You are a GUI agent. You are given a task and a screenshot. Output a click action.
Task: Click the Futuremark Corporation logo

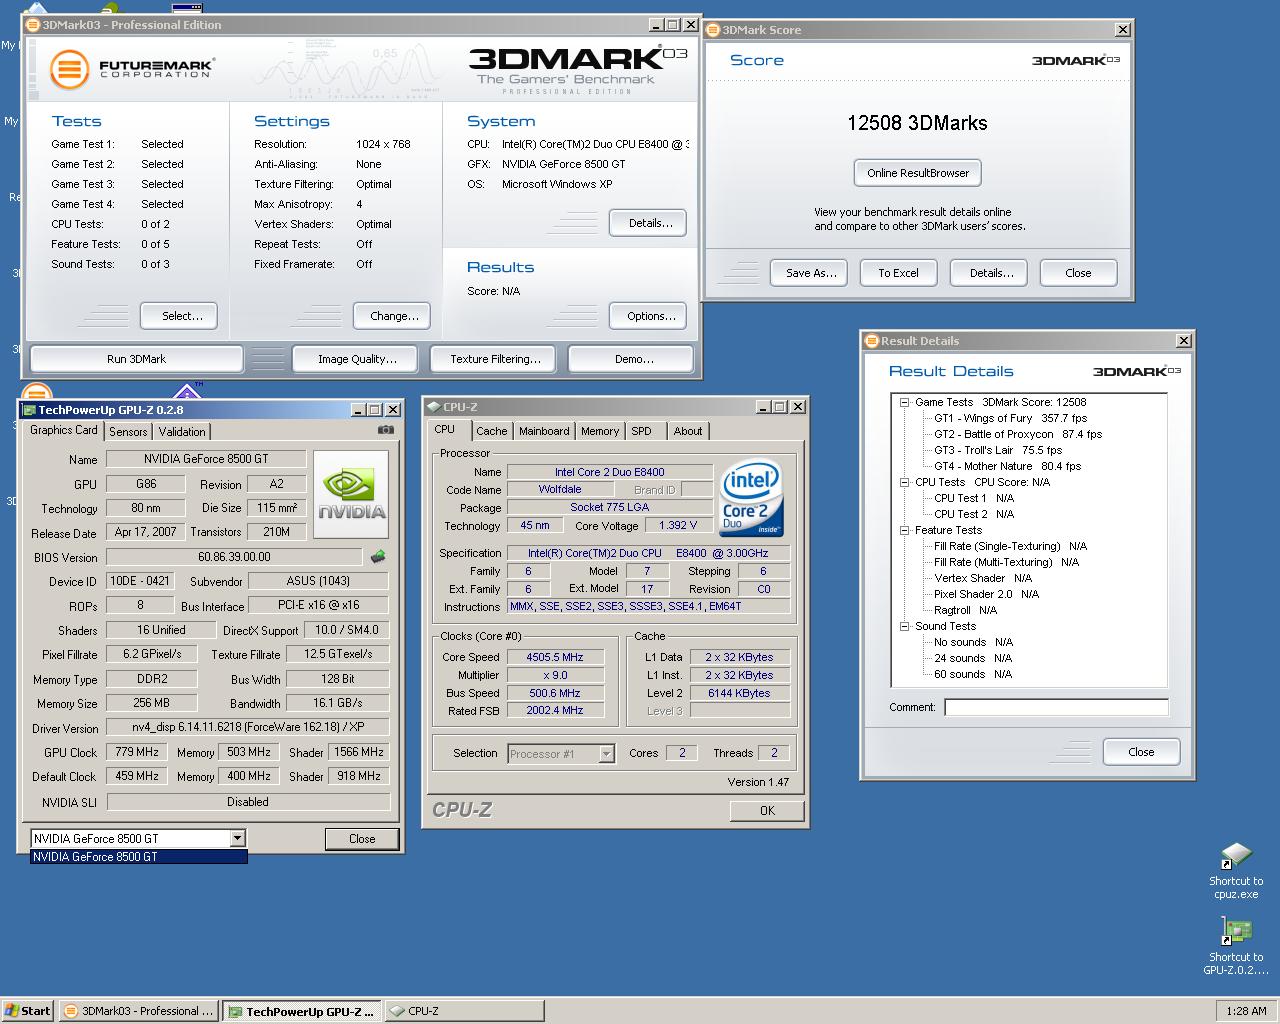point(132,69)
